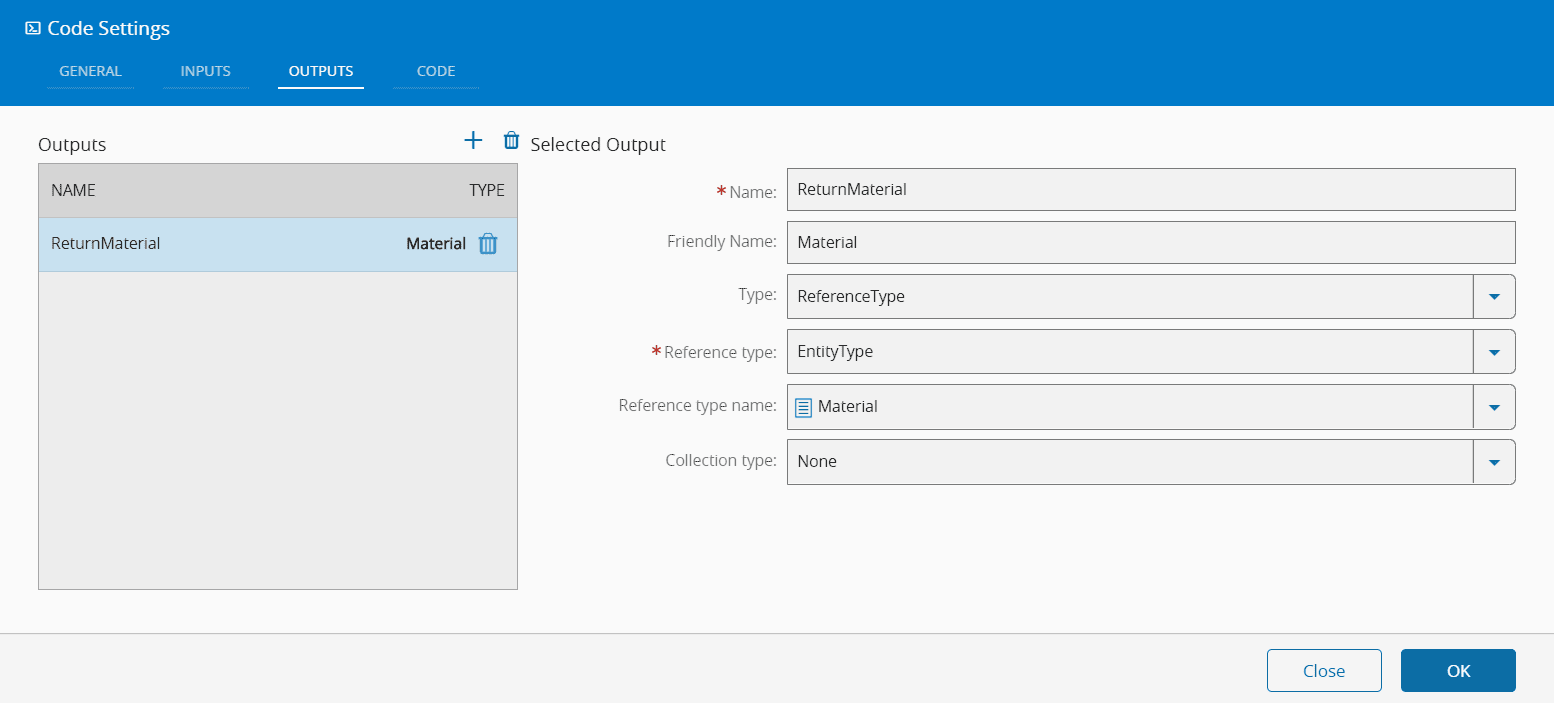The image size is (1554, 703).
Task: Focus the Friendly Name text field
Action: [1150, 242]
